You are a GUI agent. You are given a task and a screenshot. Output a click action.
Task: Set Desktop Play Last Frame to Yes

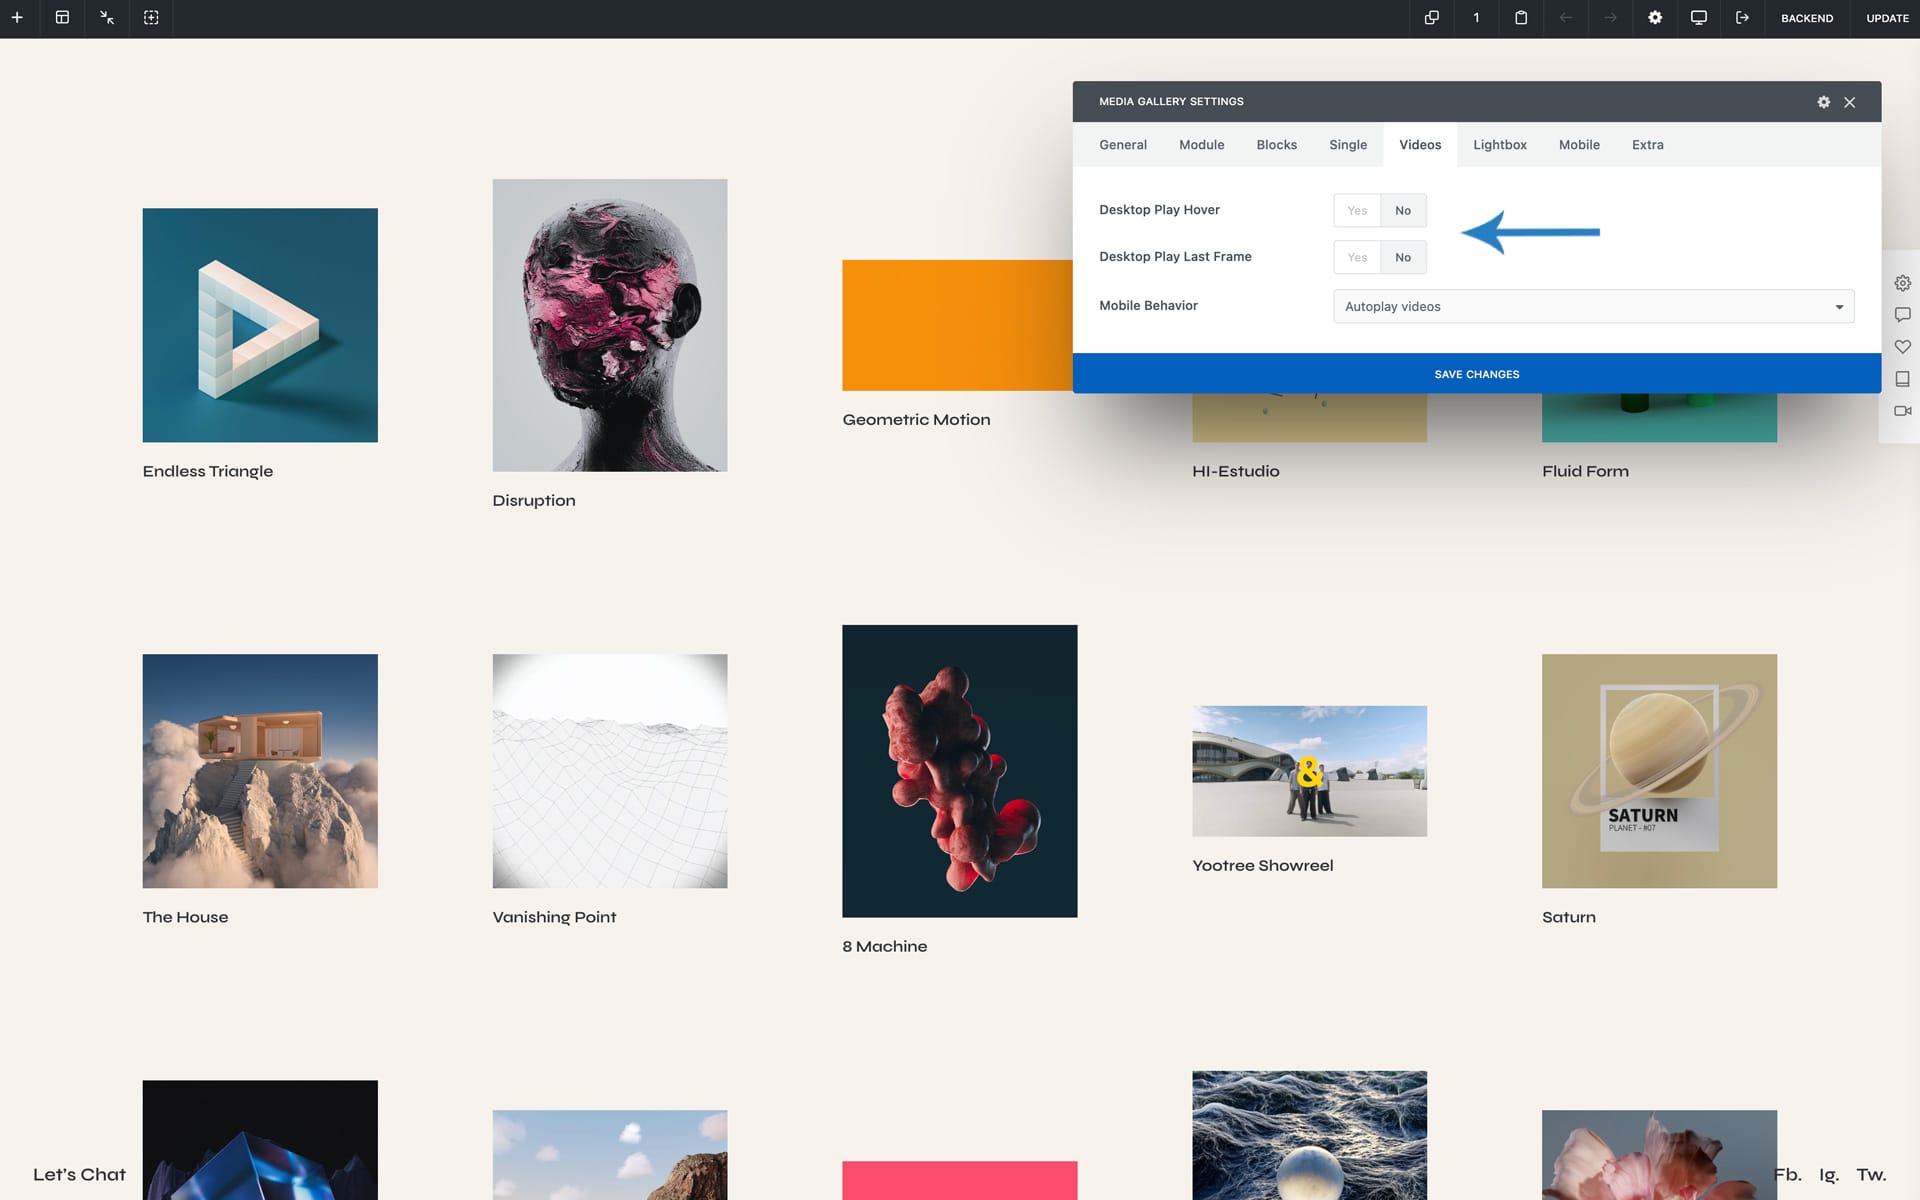pyautogui.click(x=1357, y=258)
